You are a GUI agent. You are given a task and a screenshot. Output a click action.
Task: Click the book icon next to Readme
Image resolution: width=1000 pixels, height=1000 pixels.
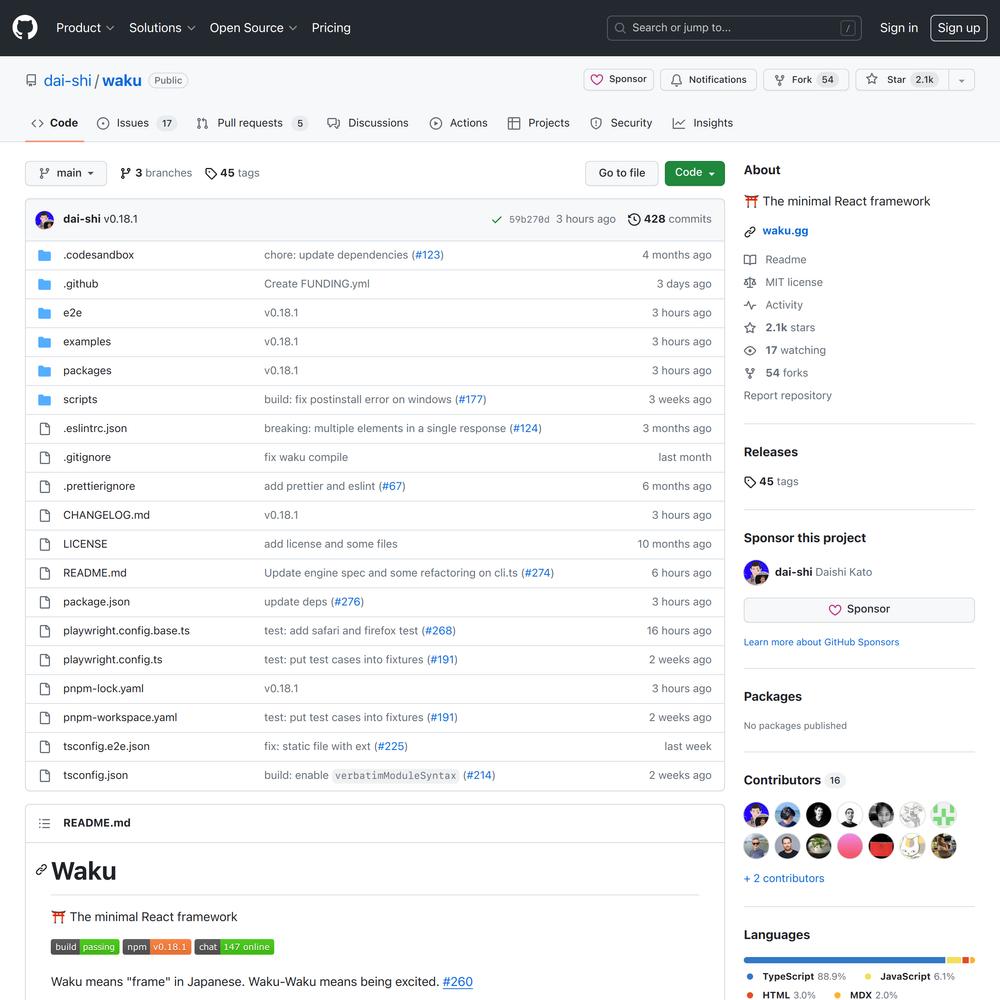coord(750,260)
